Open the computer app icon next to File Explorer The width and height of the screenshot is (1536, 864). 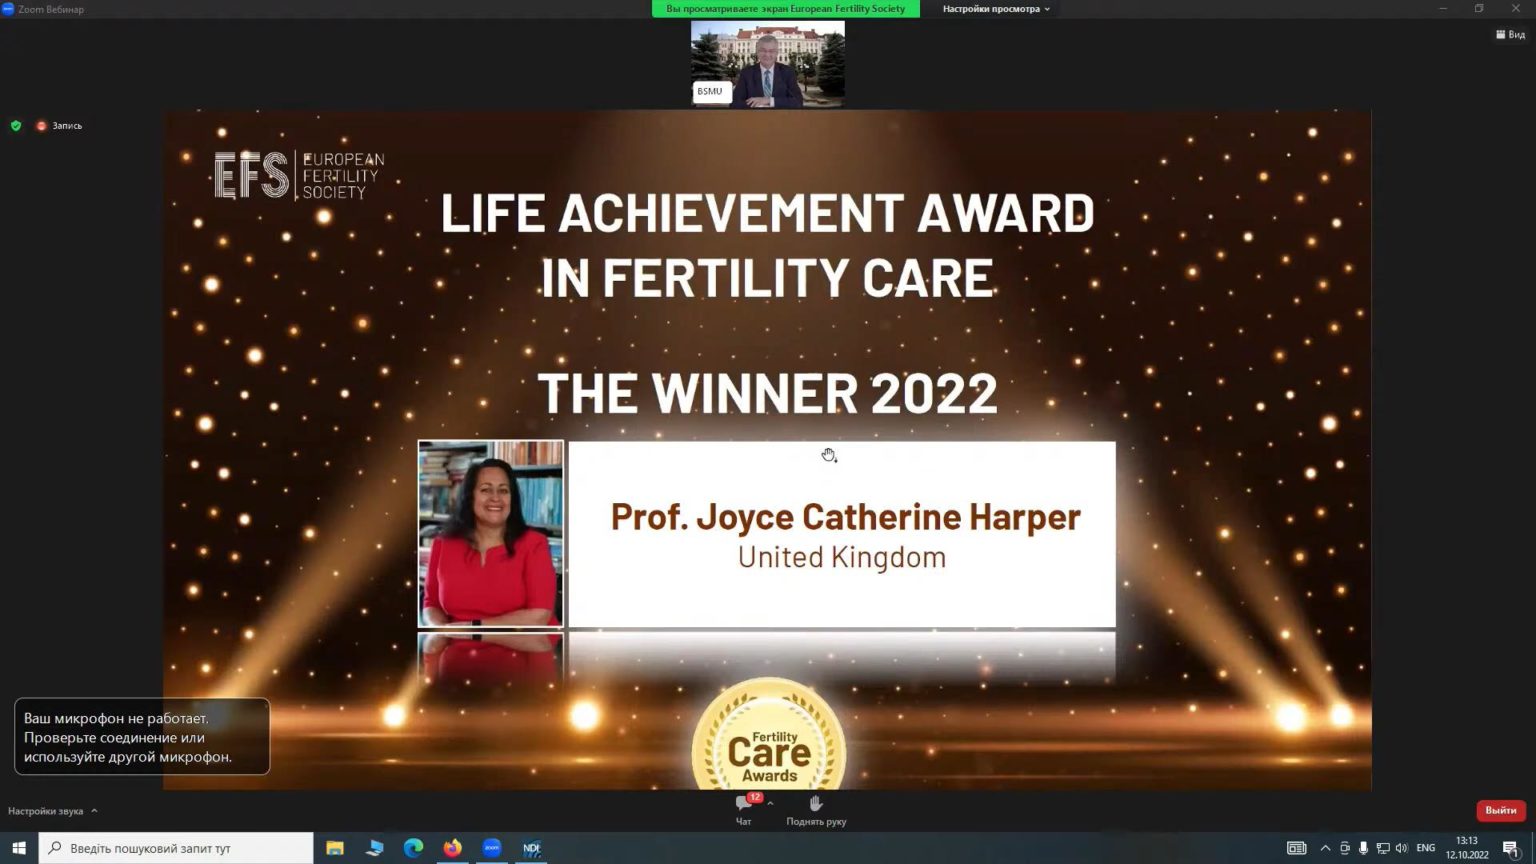click(375, 848)
